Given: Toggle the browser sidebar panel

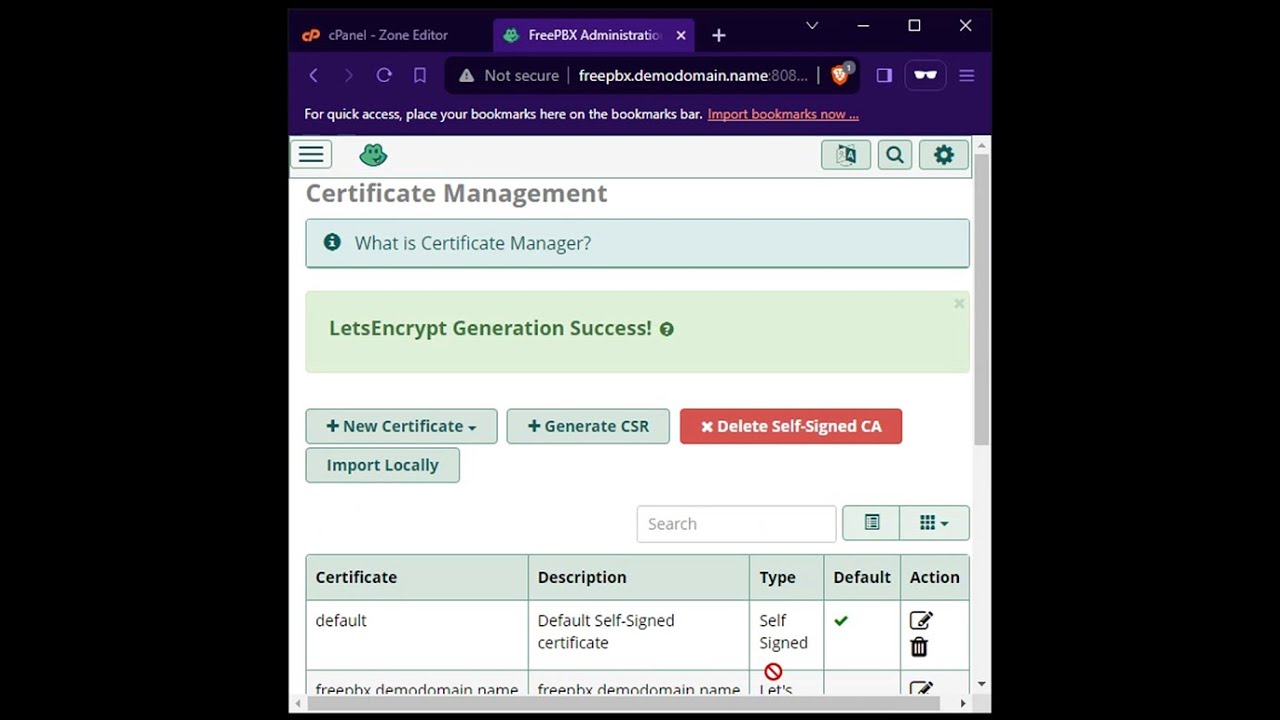Looking at the screenshot, I should point(884,75).
